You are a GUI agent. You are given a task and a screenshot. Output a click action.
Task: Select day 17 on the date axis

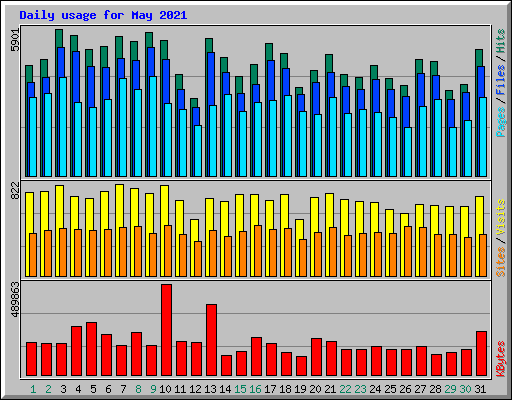click(270, 389)
